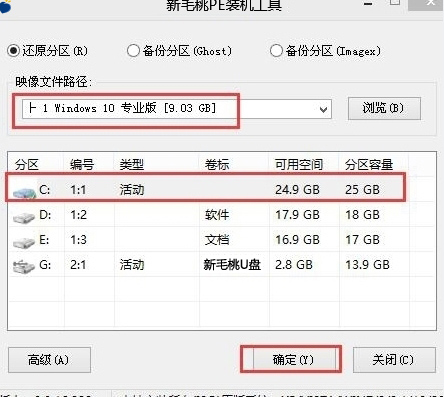Click 活动 type in the G: row
This screenshot has width=444, height=397.
(132, 265)
